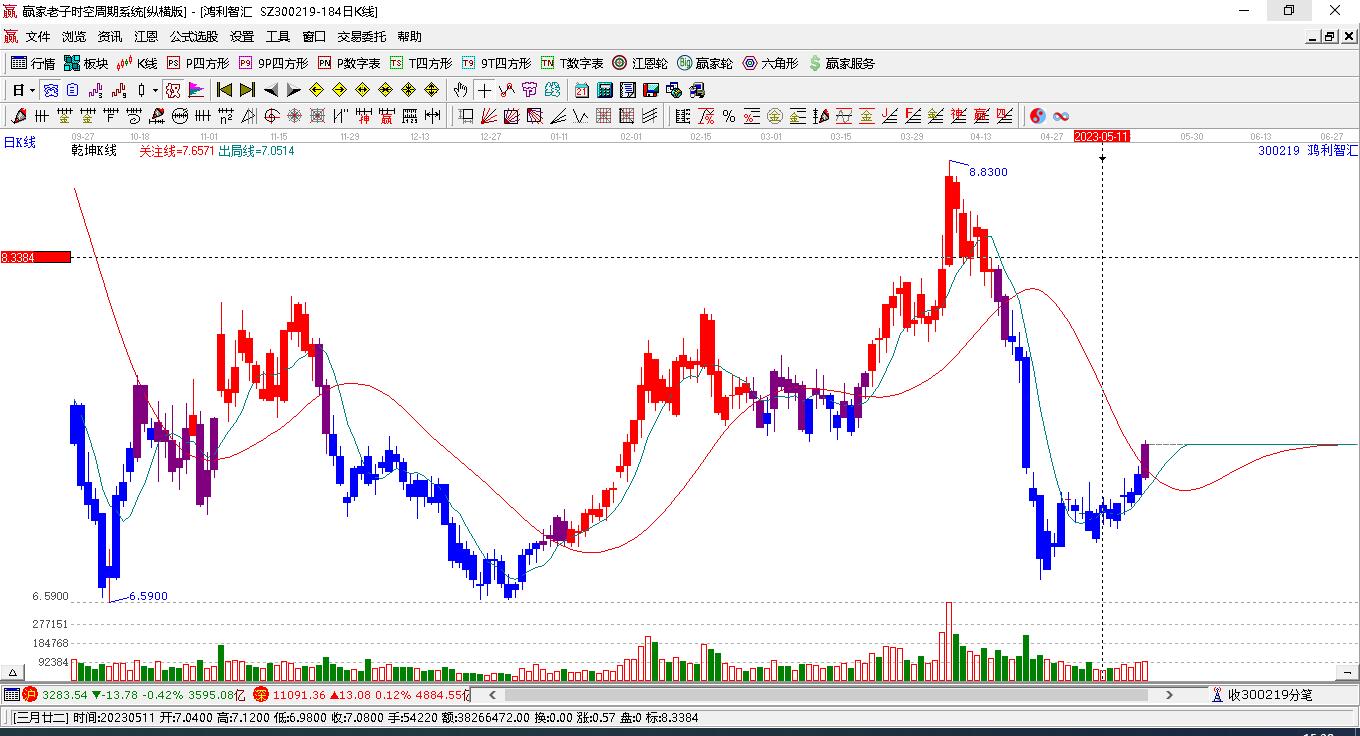
Task: Open the calculator icon
Action: (604, 90)
